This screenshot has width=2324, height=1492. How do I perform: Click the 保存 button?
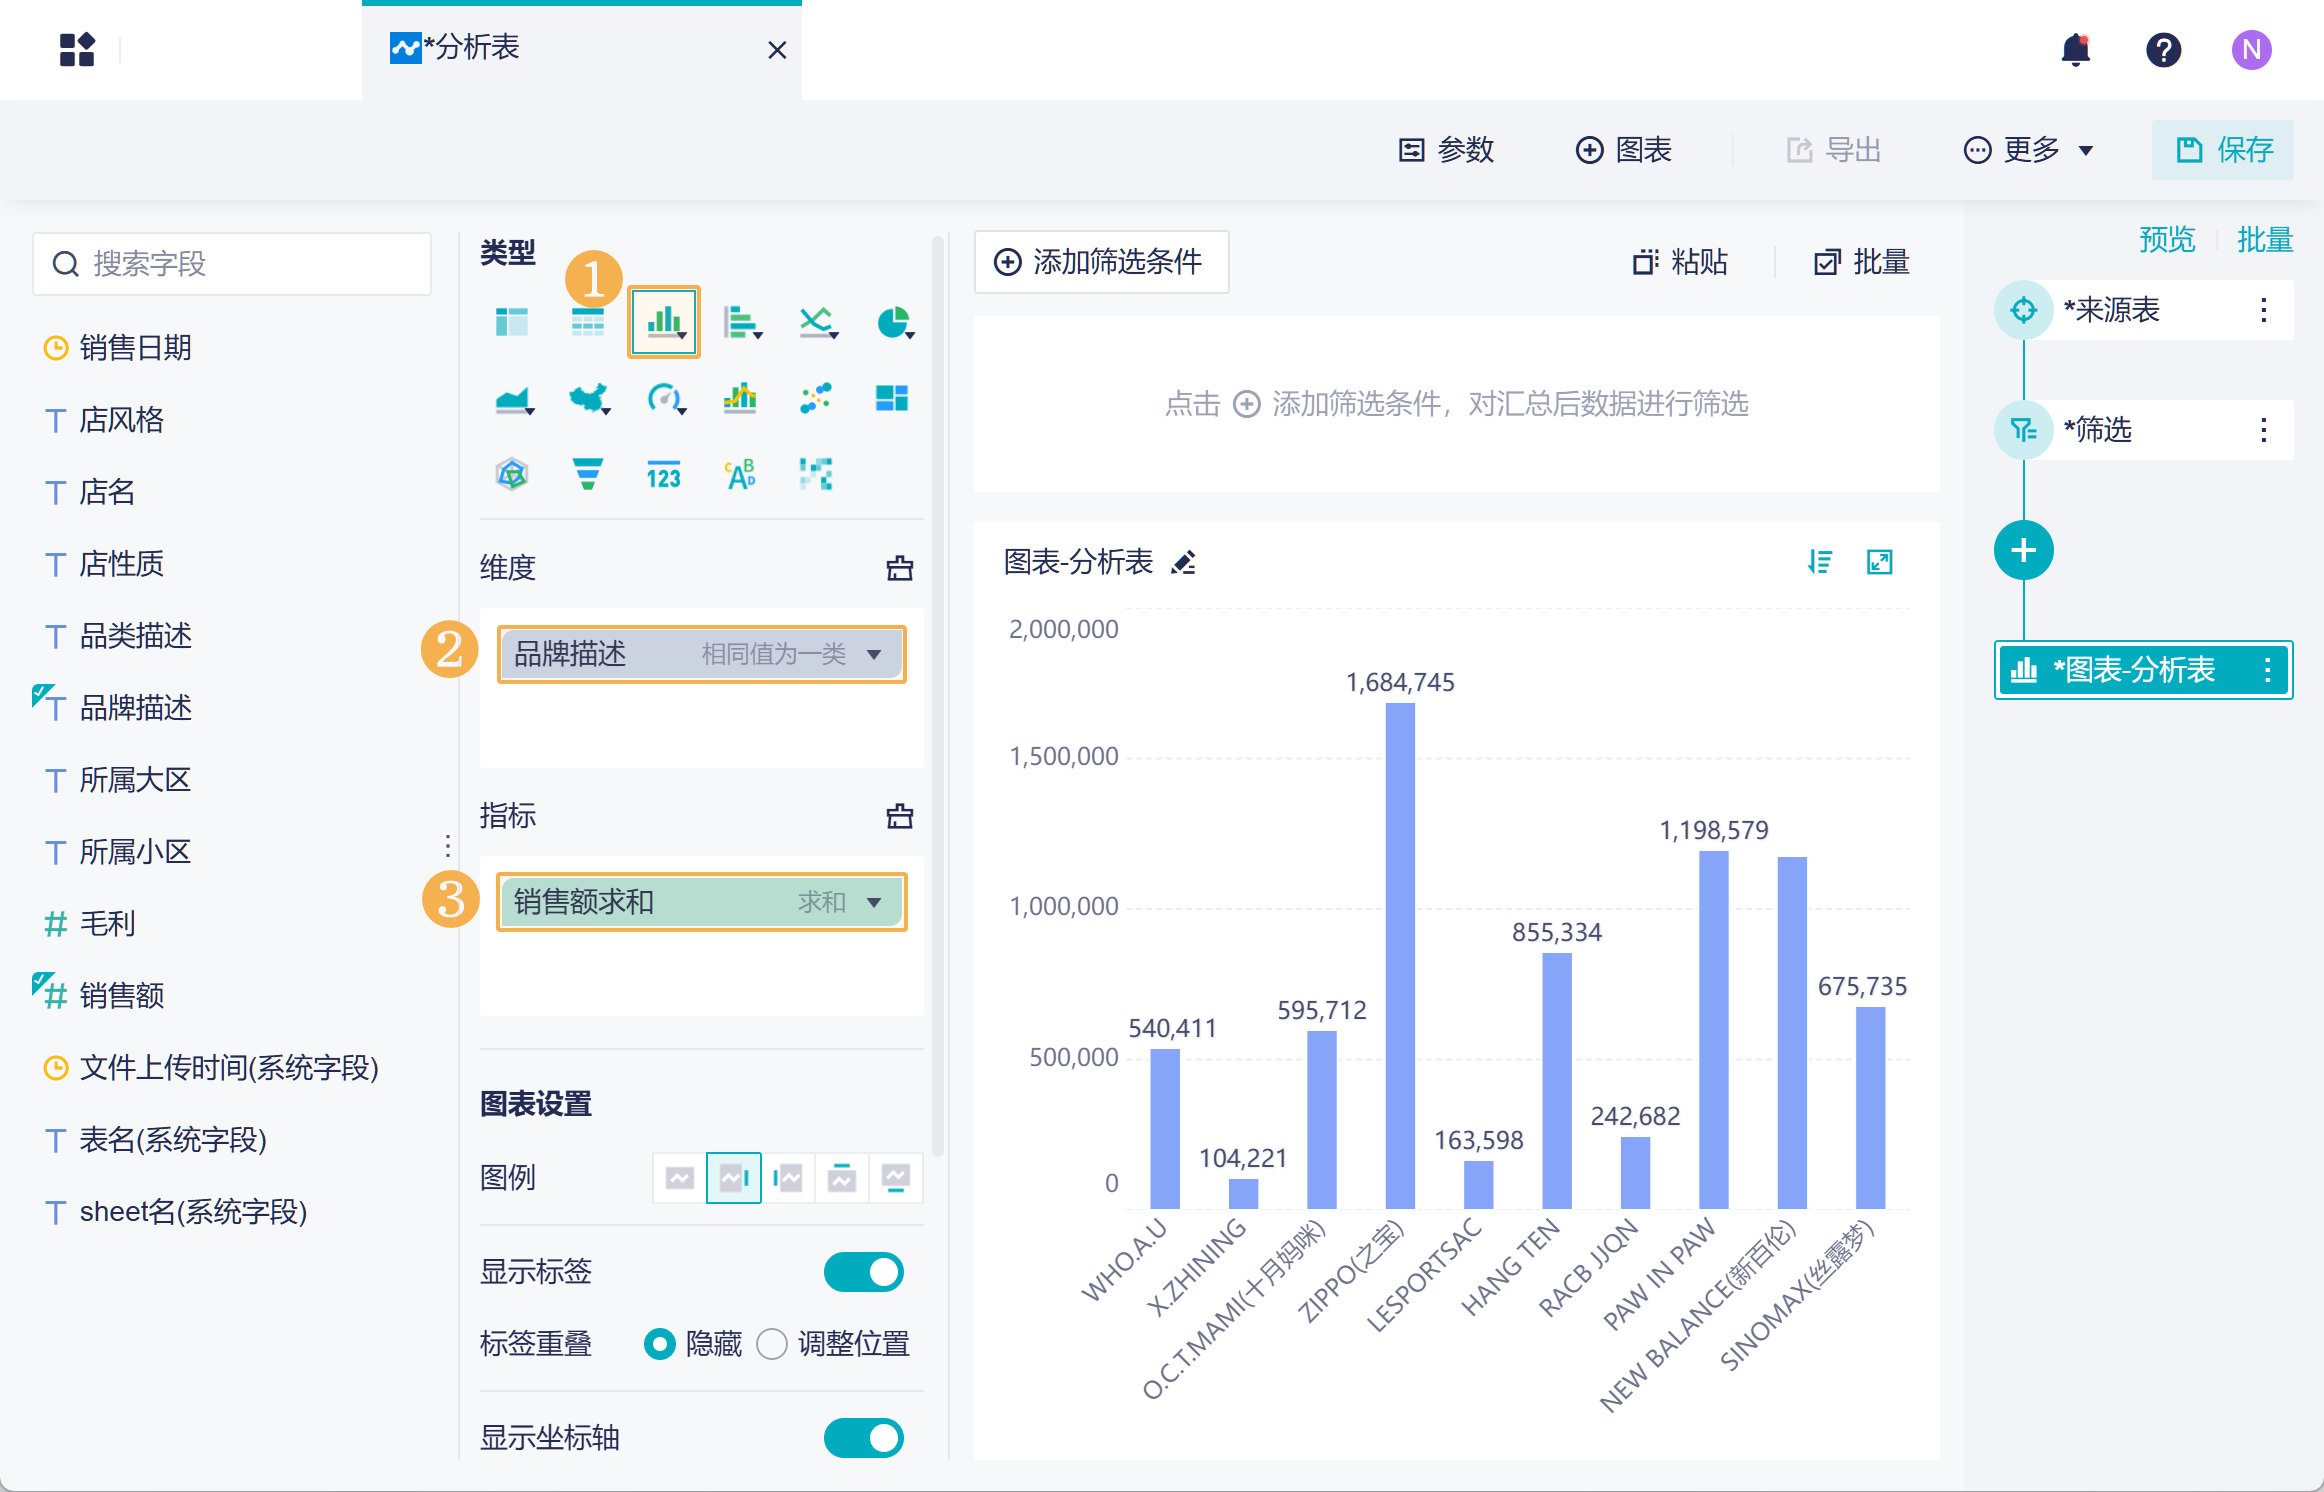click(x=2222, y=150)
